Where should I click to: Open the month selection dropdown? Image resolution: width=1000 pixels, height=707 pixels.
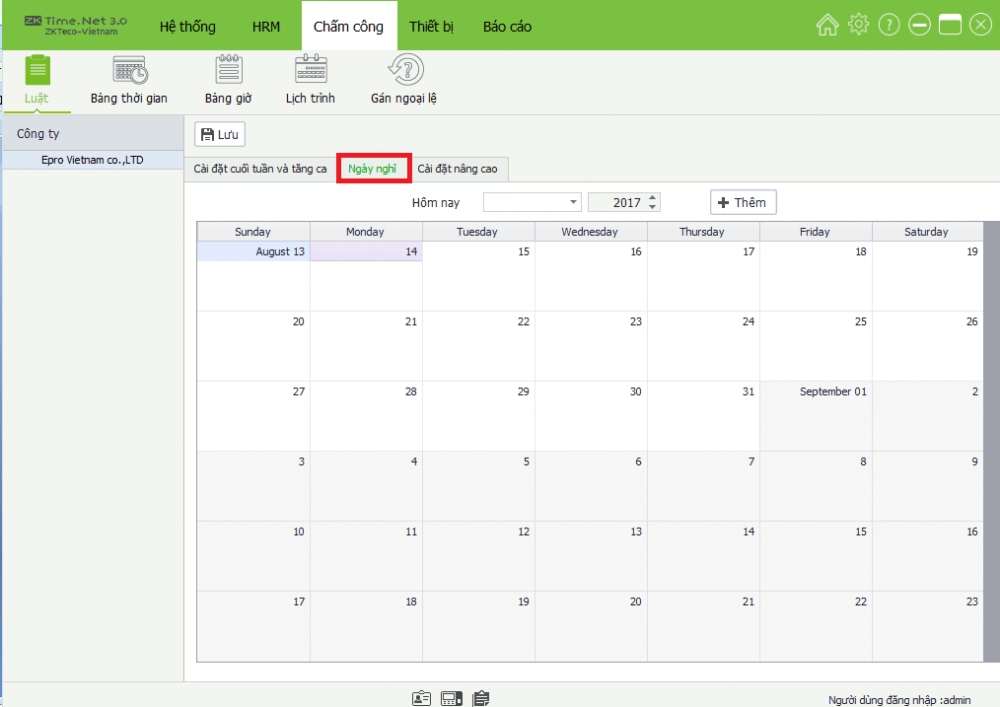573,202
